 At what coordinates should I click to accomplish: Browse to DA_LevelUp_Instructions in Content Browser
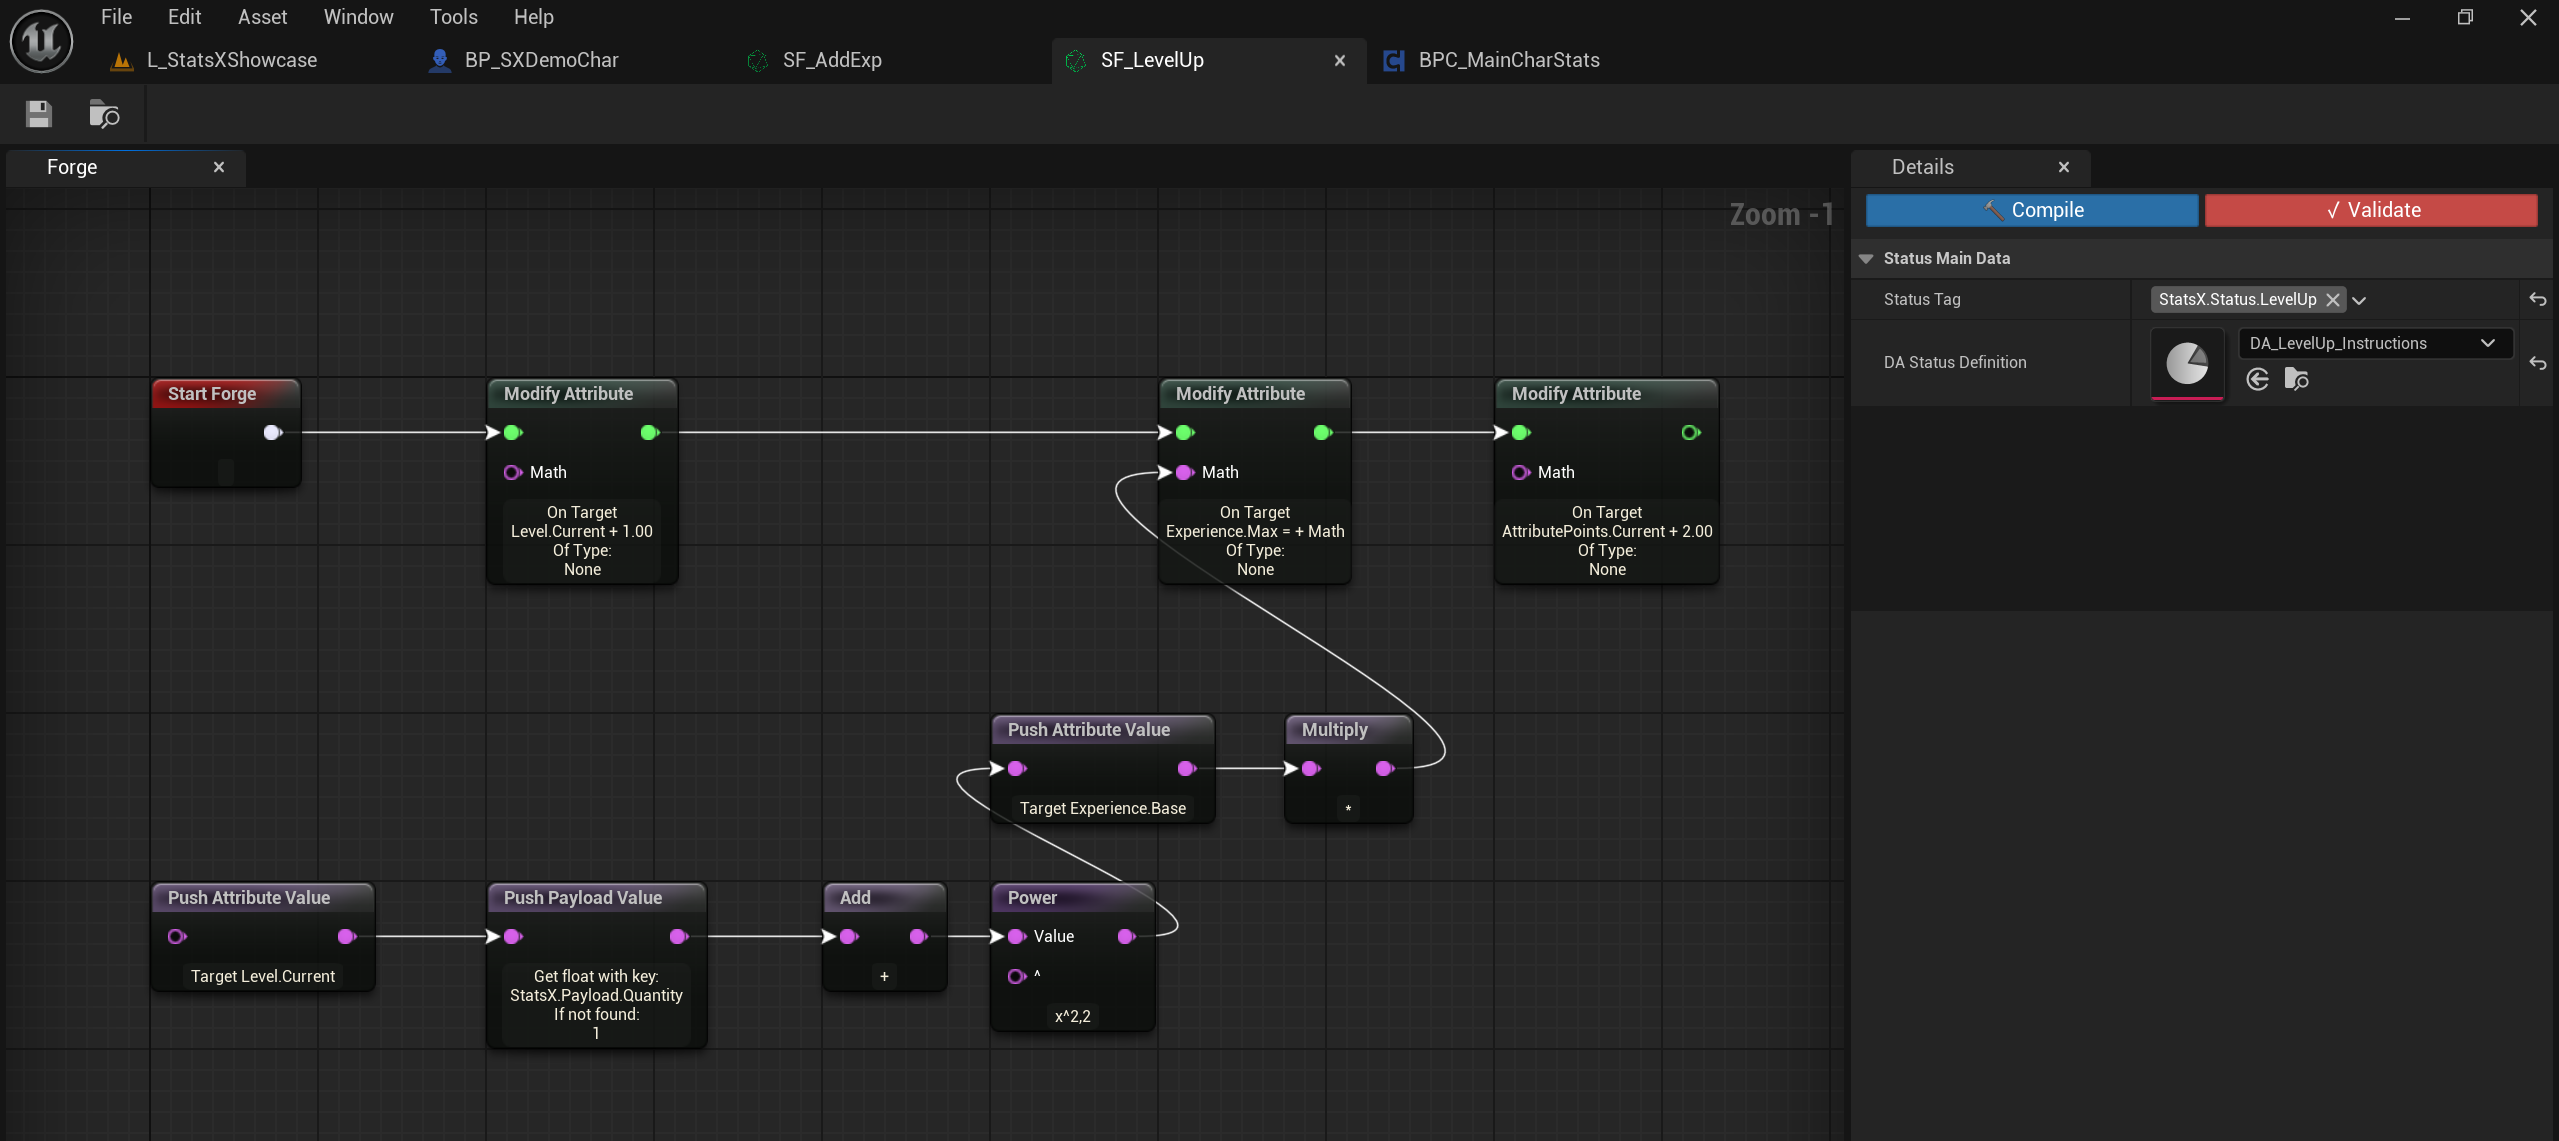(2297, 379)
